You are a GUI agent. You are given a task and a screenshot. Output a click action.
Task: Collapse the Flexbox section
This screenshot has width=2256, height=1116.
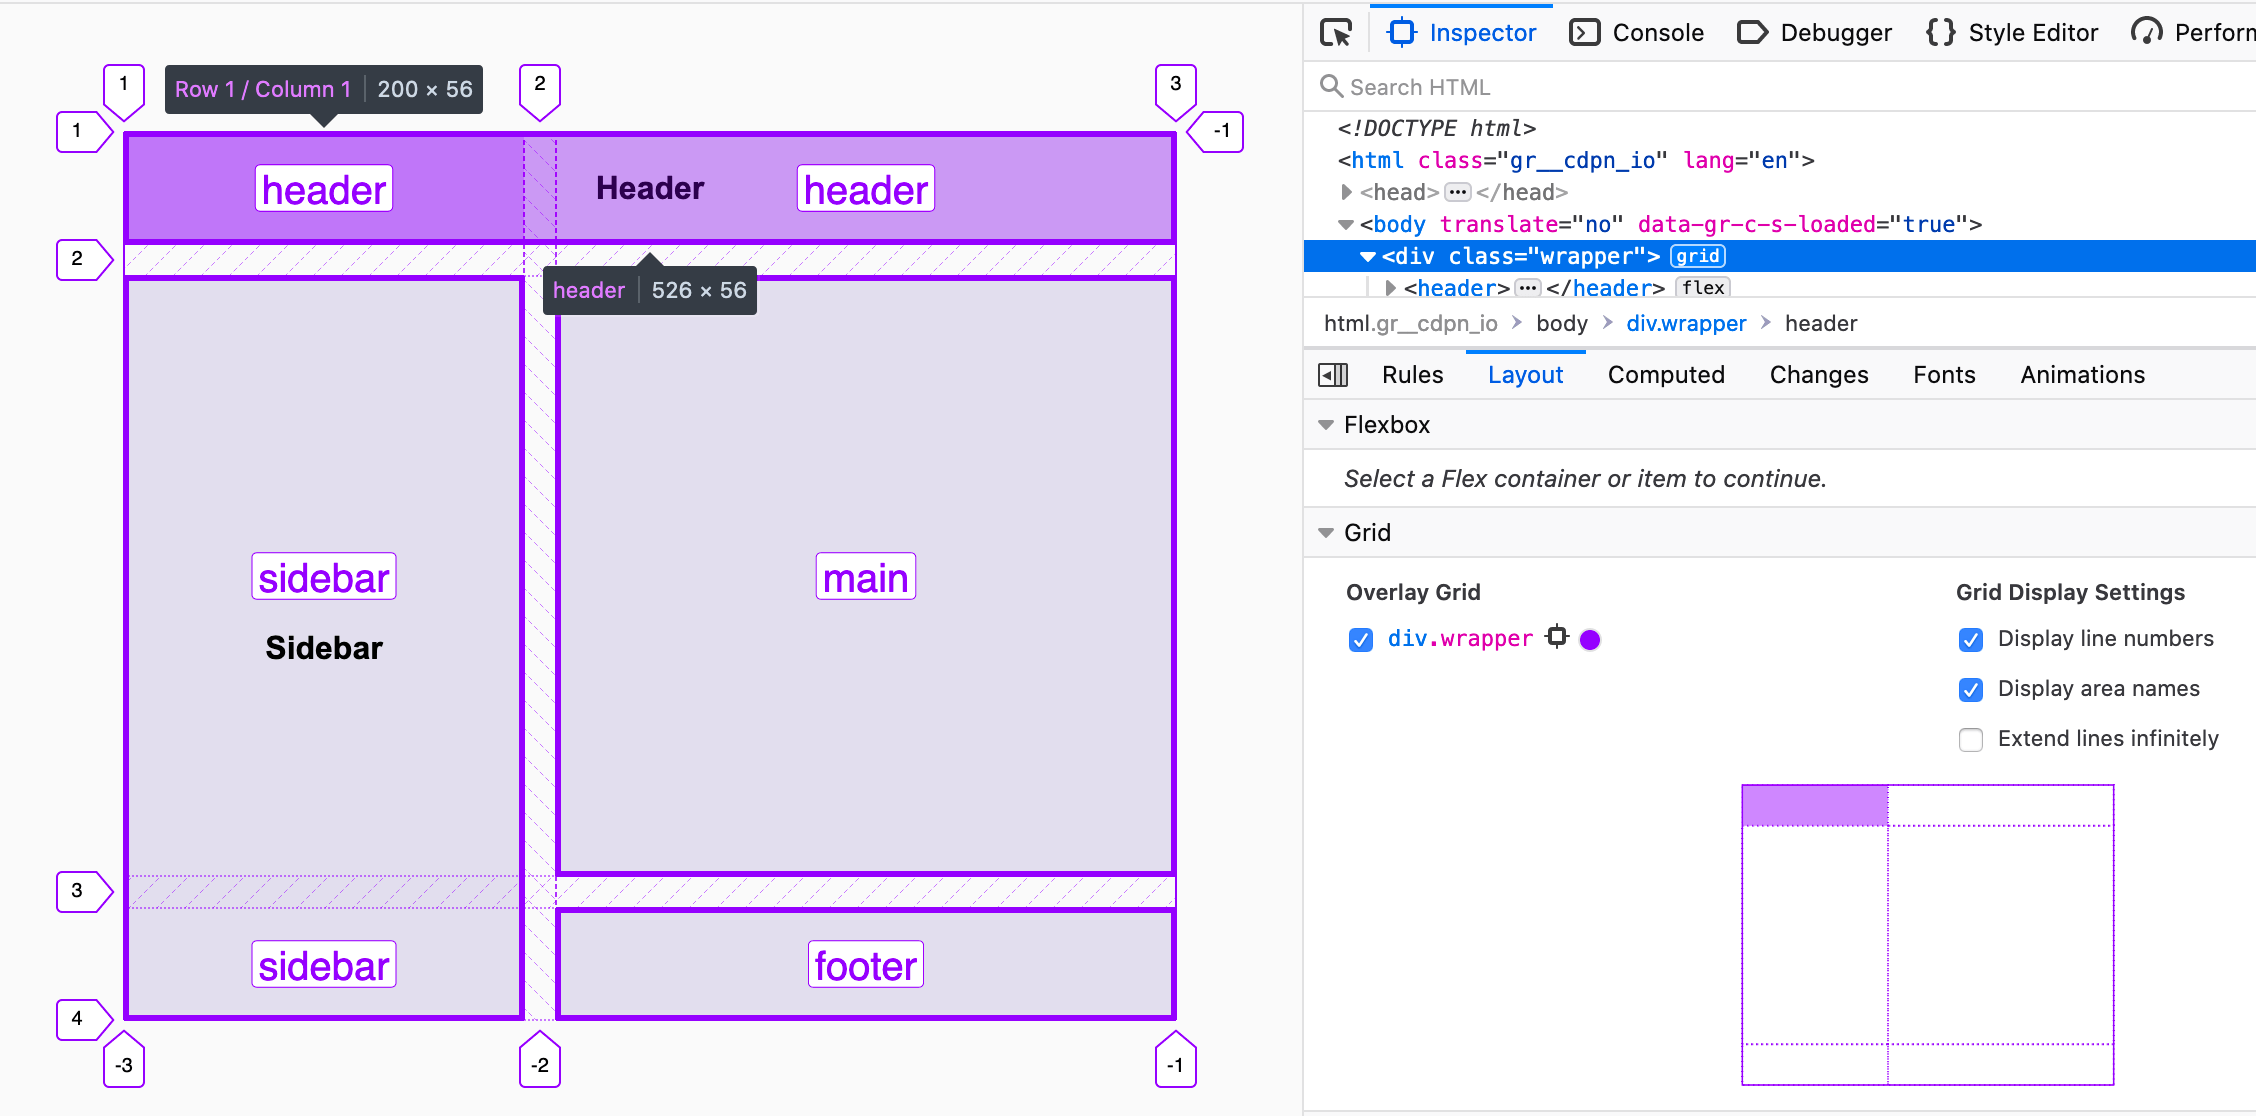[1326, 425]
